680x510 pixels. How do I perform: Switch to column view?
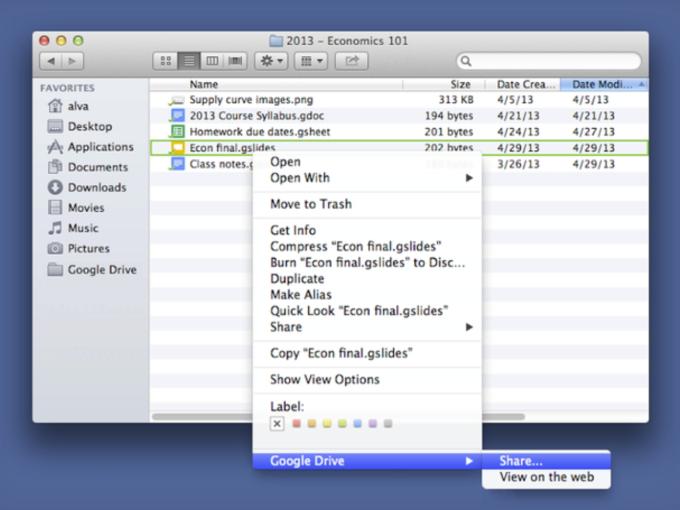(x=212, y=61)
